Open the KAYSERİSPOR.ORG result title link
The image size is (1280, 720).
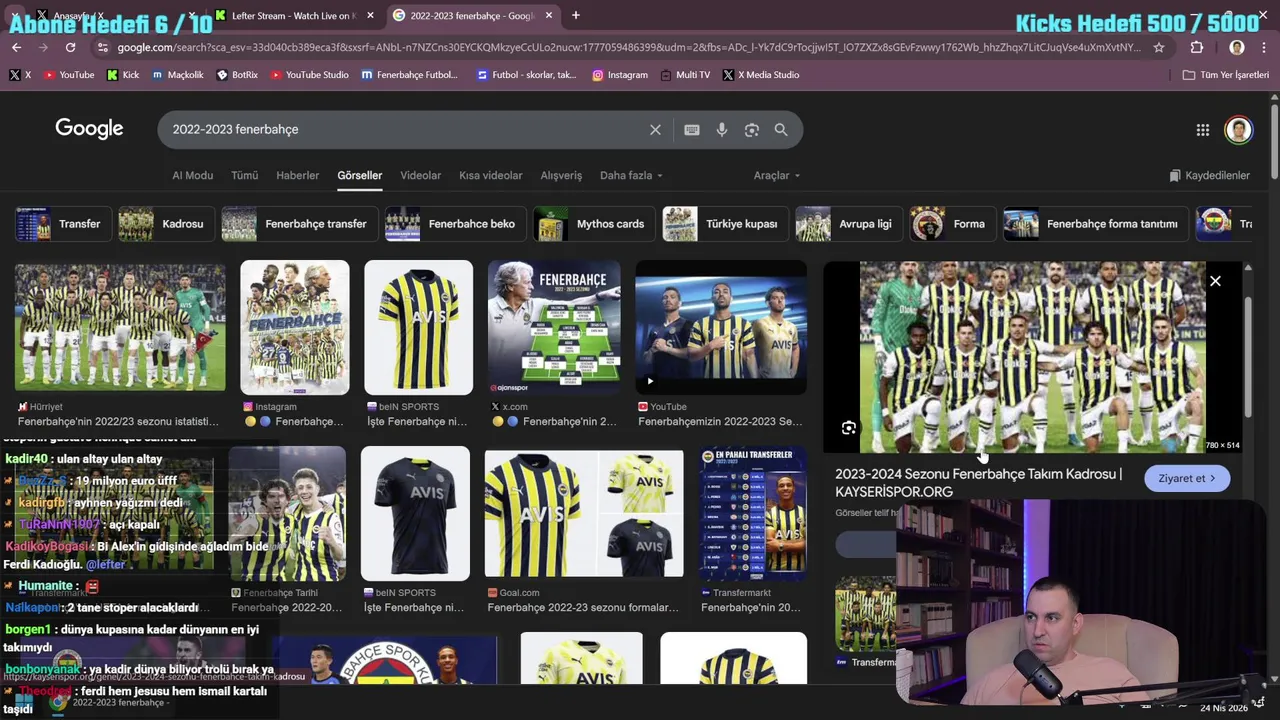pyautogui.click(x=978, y=482)
